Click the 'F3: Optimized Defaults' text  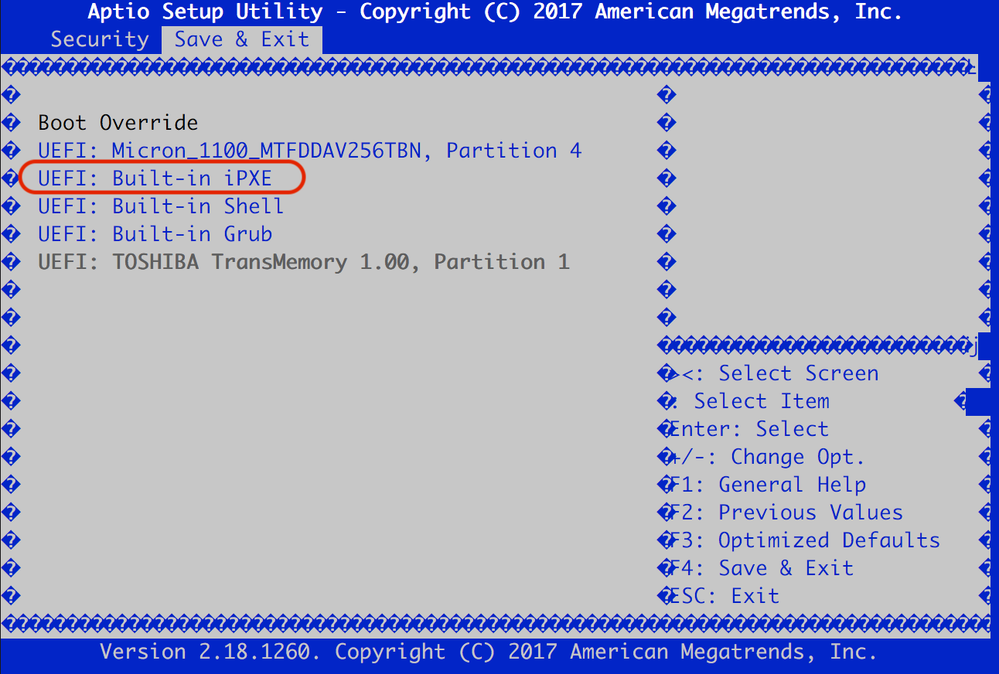pos(805,540)
